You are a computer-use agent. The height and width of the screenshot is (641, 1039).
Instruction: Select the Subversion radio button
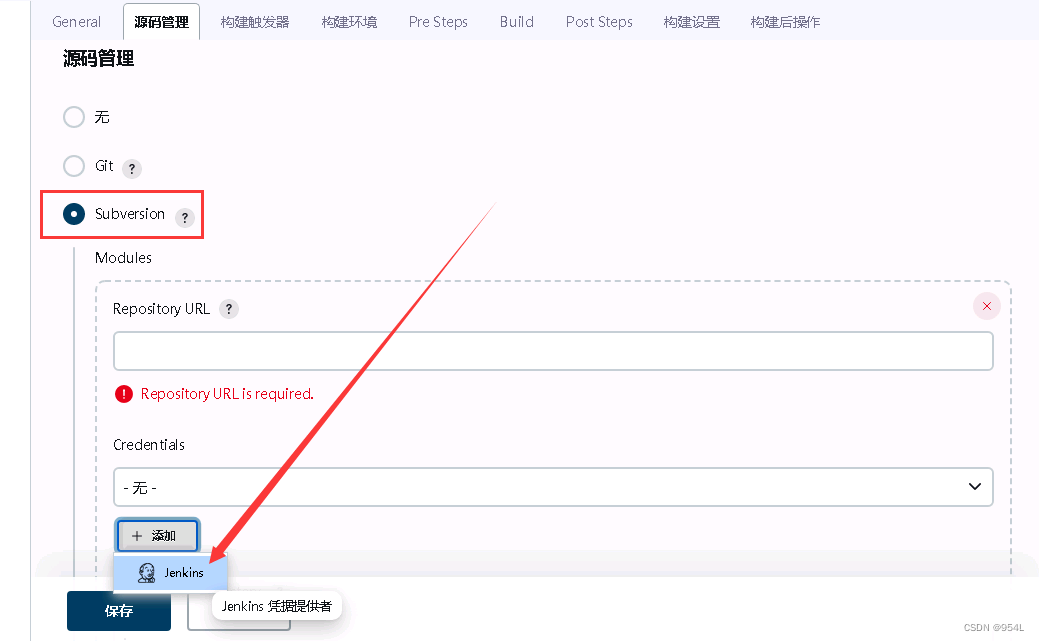[x=74, y=214]
